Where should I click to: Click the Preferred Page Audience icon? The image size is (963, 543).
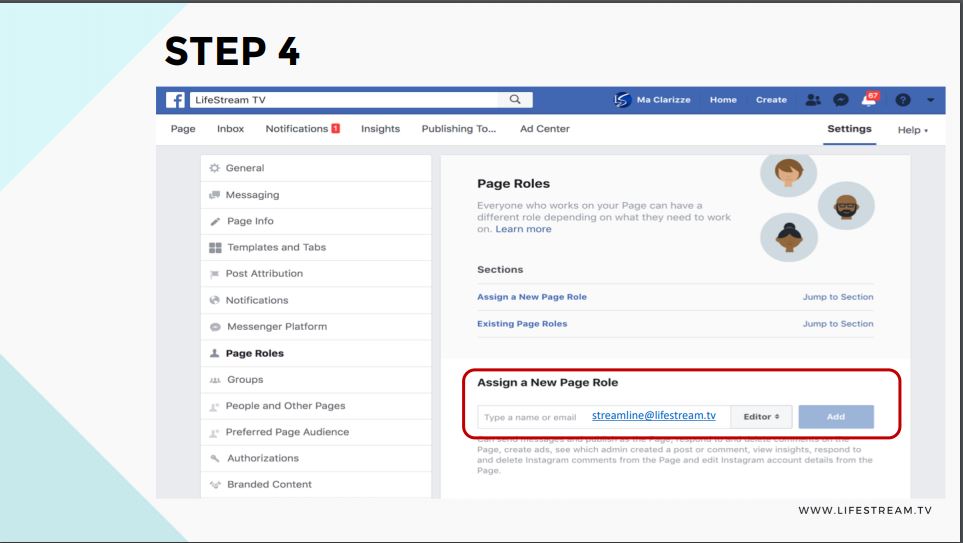(214, 433)
